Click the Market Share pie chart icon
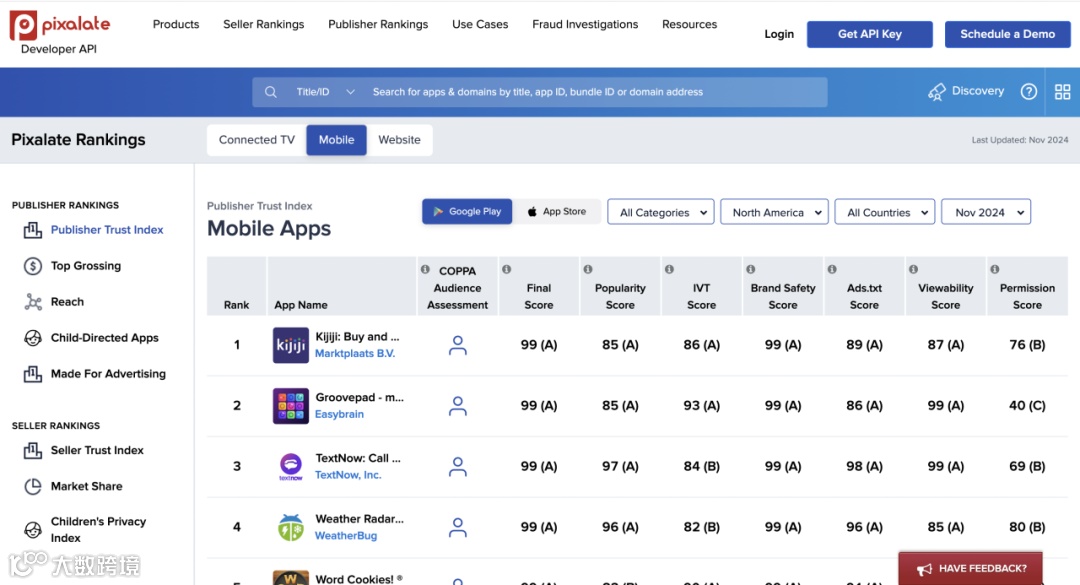 (x=32, y=486)
